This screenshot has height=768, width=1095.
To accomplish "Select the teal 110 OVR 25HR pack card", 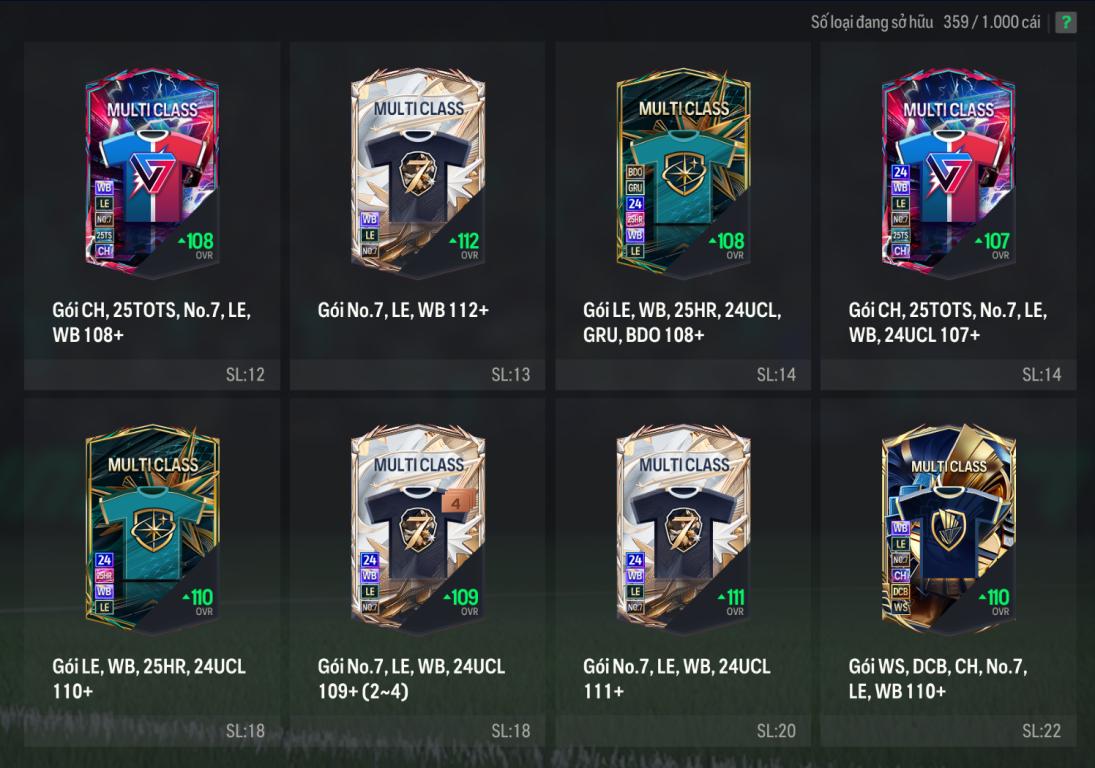I will pyautogui.click(x=152, y=529).
